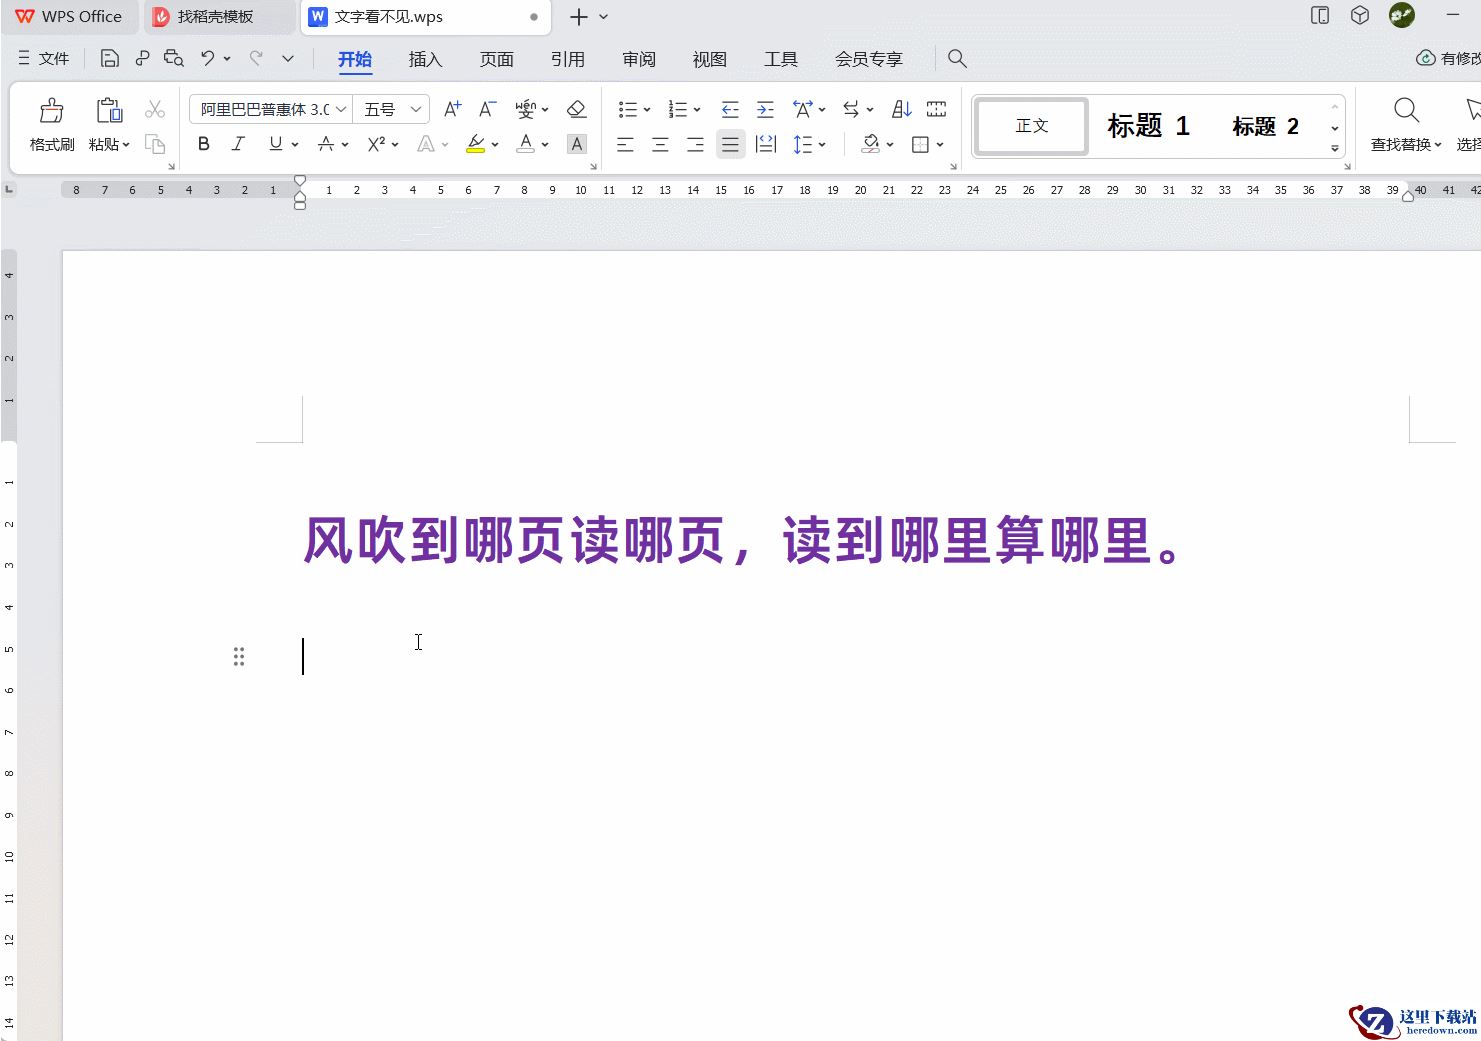1481x1041 pixels.
Task: Open the font size dropdown (五号)
Action: (416, 109)
